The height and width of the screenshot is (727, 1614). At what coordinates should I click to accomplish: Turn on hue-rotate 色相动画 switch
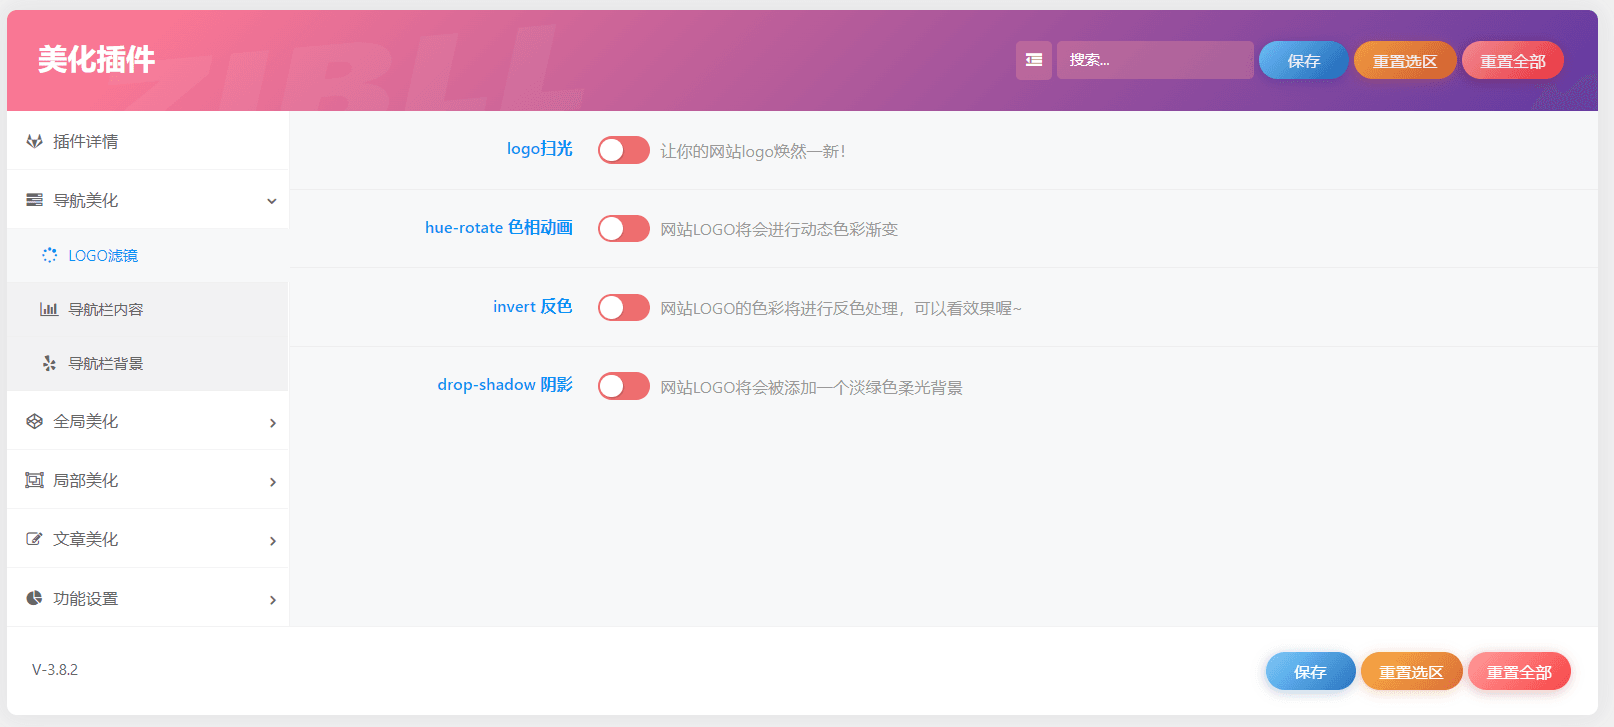tap(623, 228)
